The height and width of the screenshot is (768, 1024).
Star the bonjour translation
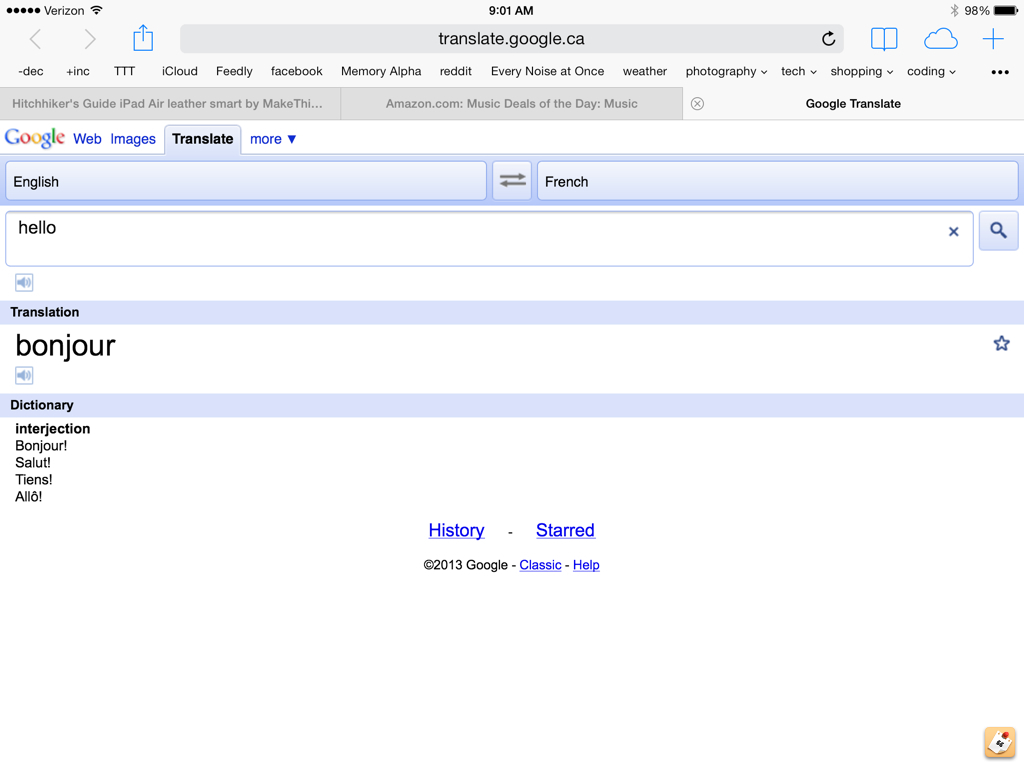click(1001, 344)
